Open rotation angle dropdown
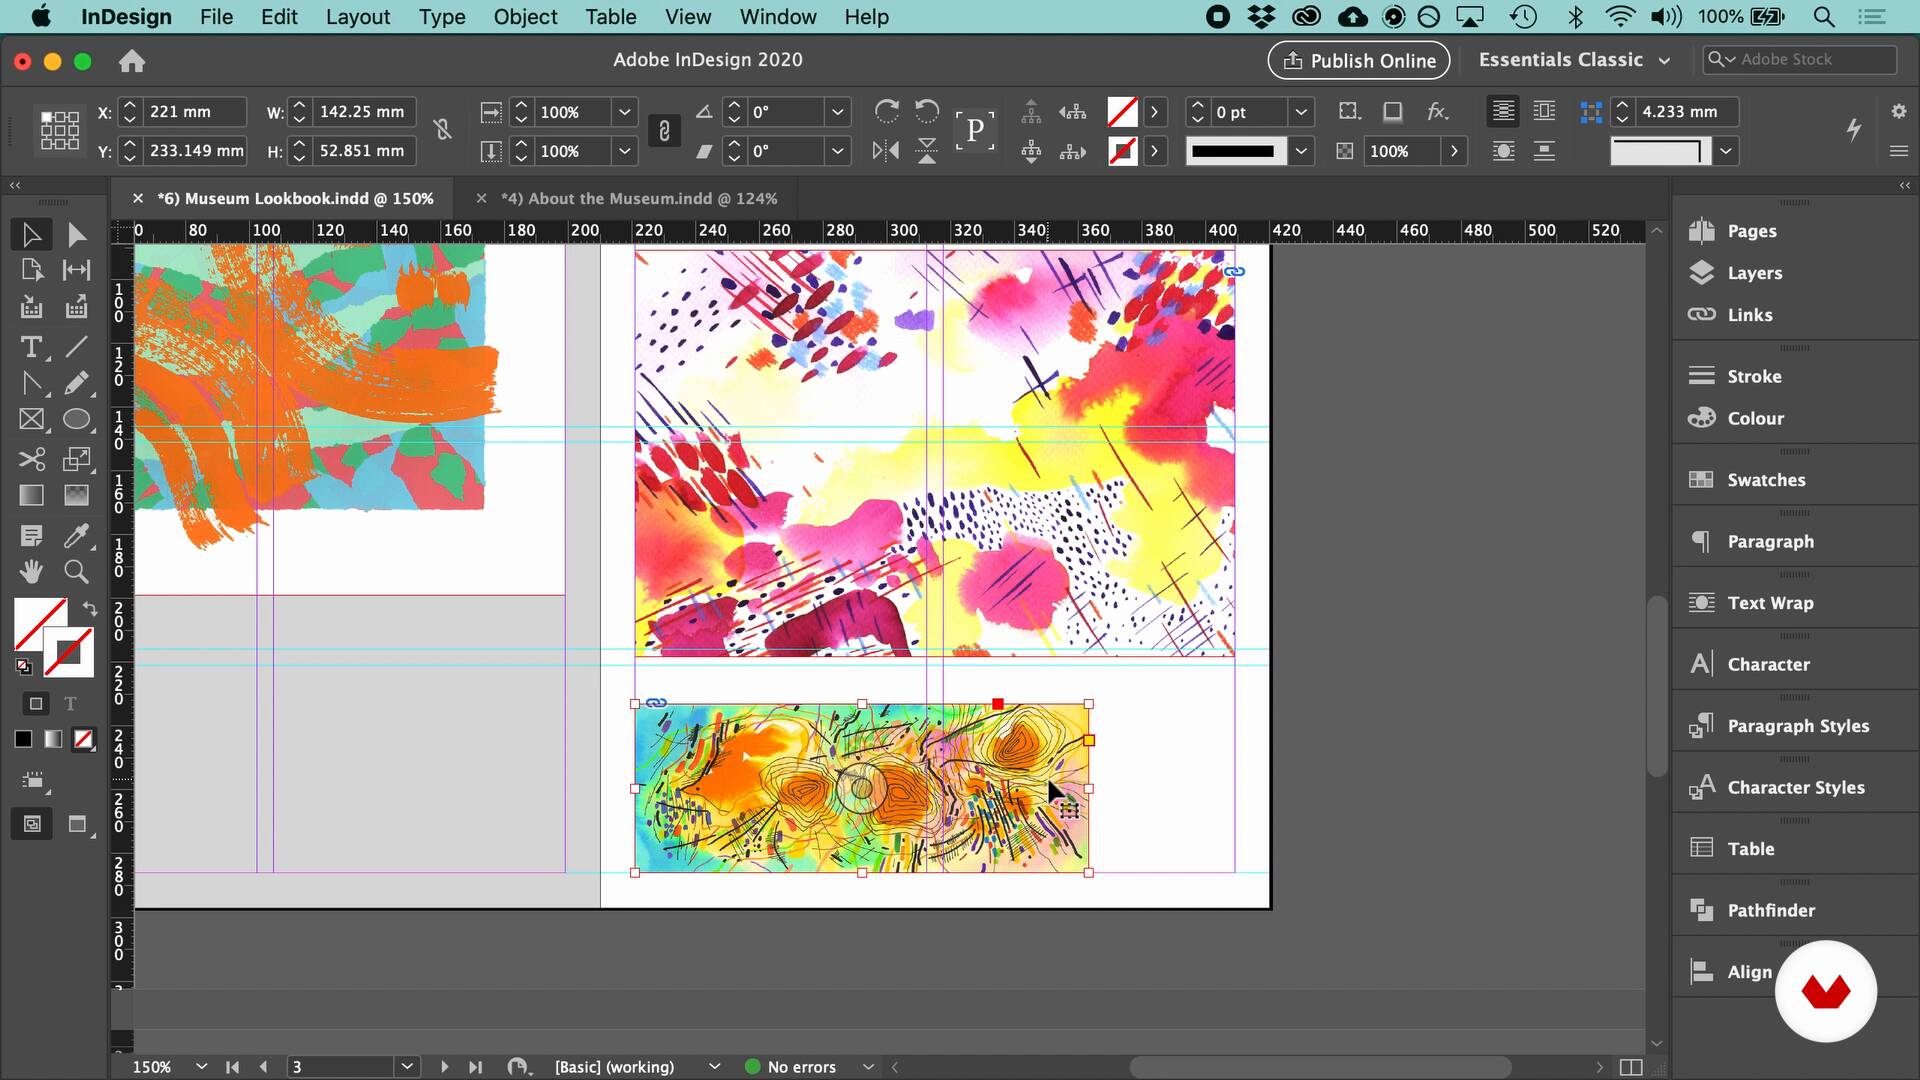This screenshot has width=1920, height=1080. (838, 112)
